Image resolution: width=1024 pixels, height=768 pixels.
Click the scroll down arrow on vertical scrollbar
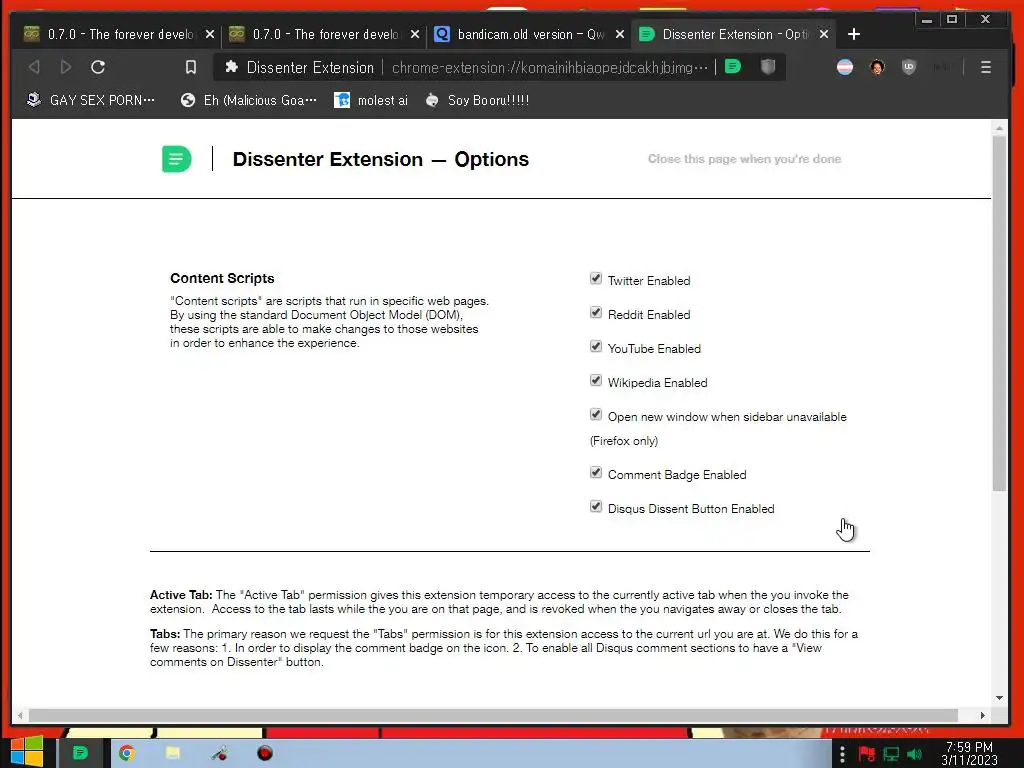999,697
